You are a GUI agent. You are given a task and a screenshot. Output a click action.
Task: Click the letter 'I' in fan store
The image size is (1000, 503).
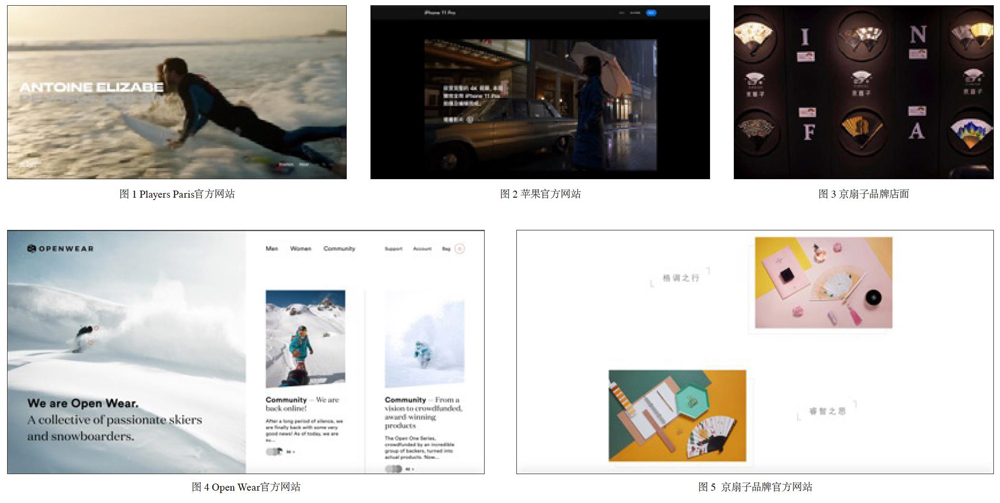(805, 36)
